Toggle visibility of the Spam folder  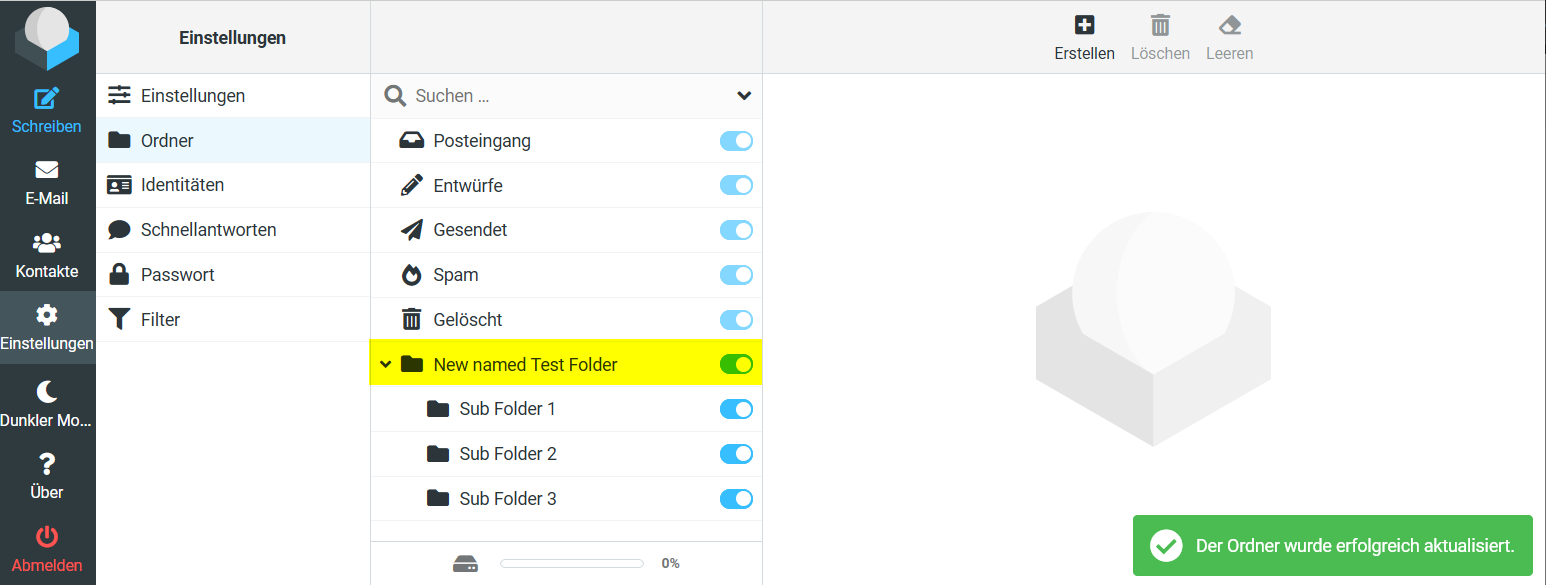tap(736, 275)
